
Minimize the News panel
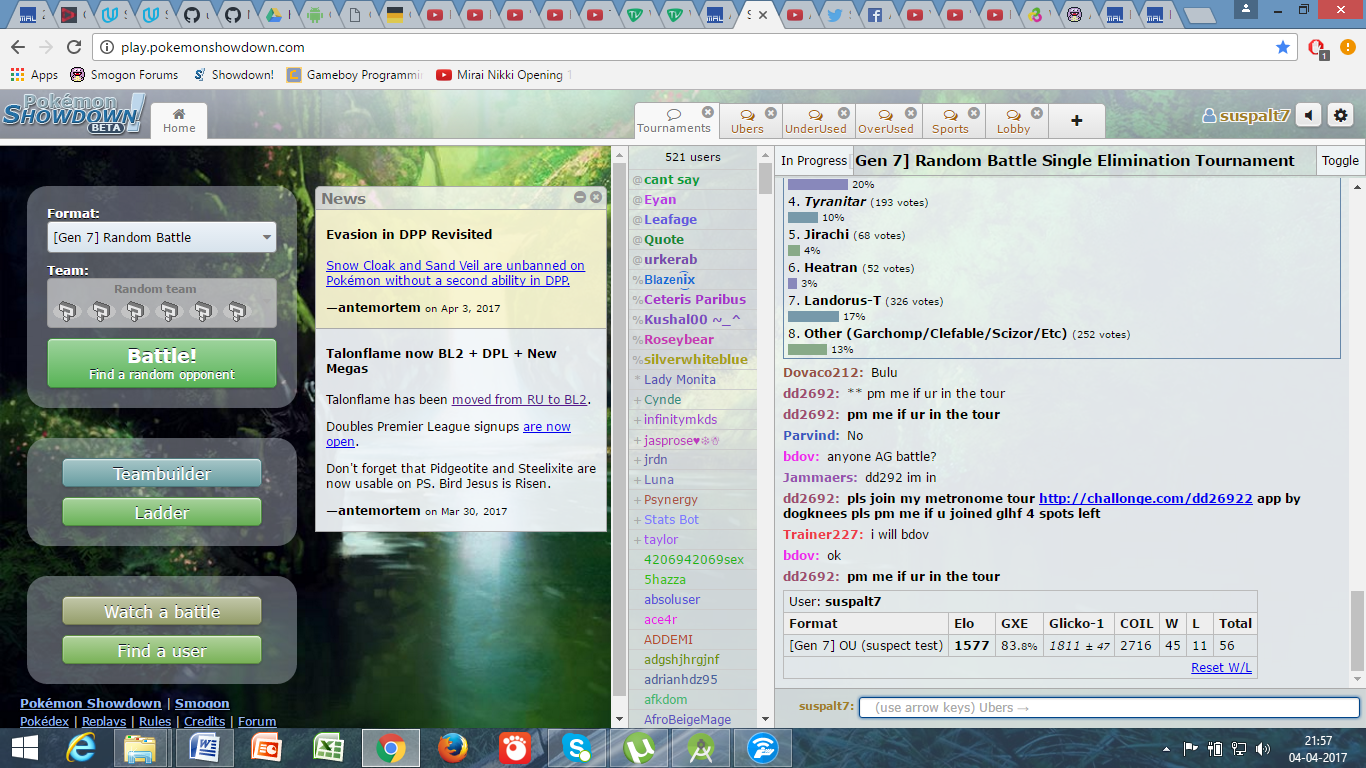point(580,198)
